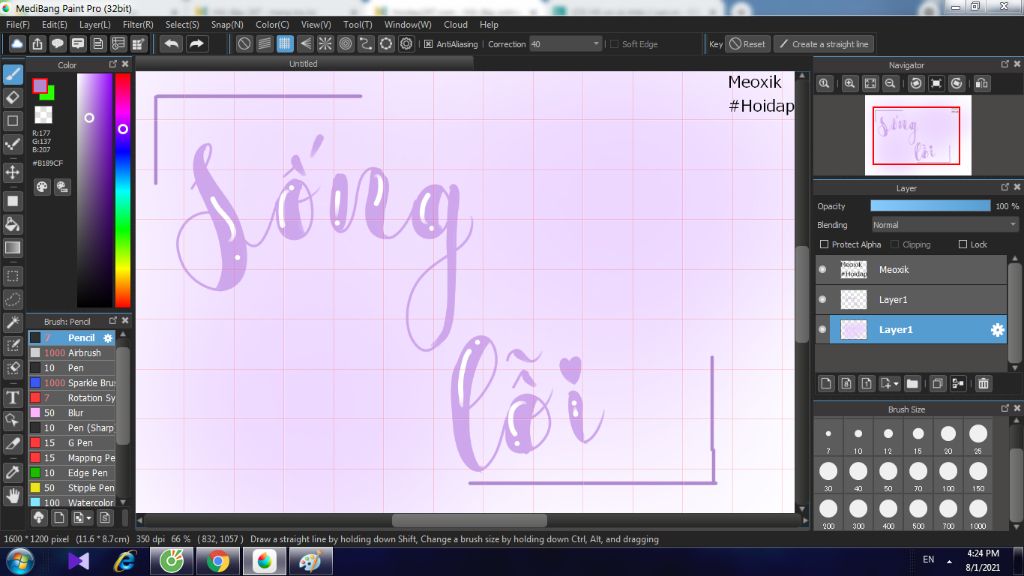The image size is (1024, 576).
Task: Select the Lasso tool
Action: (12, 299)
